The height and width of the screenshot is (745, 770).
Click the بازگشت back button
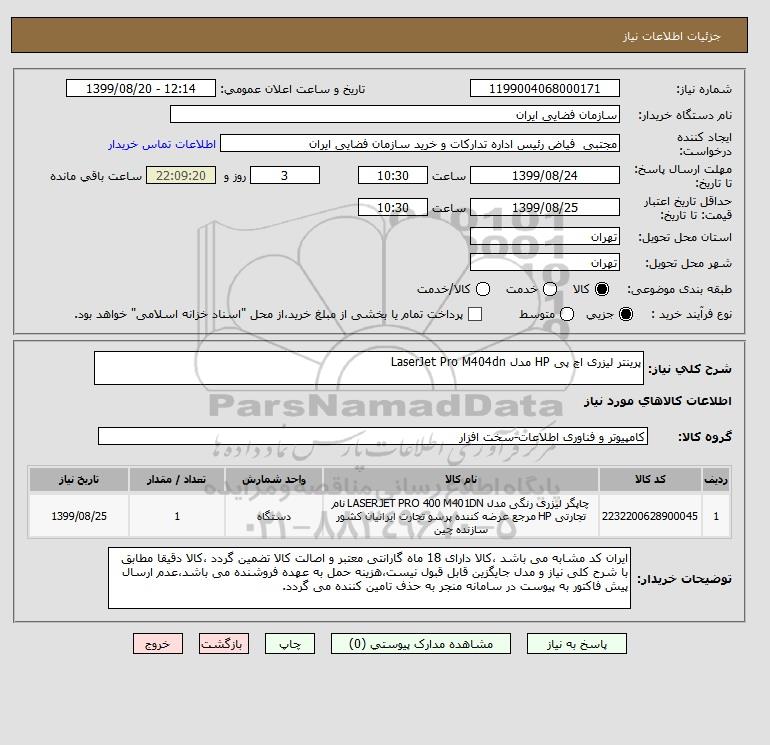click(x=224, y=644)
